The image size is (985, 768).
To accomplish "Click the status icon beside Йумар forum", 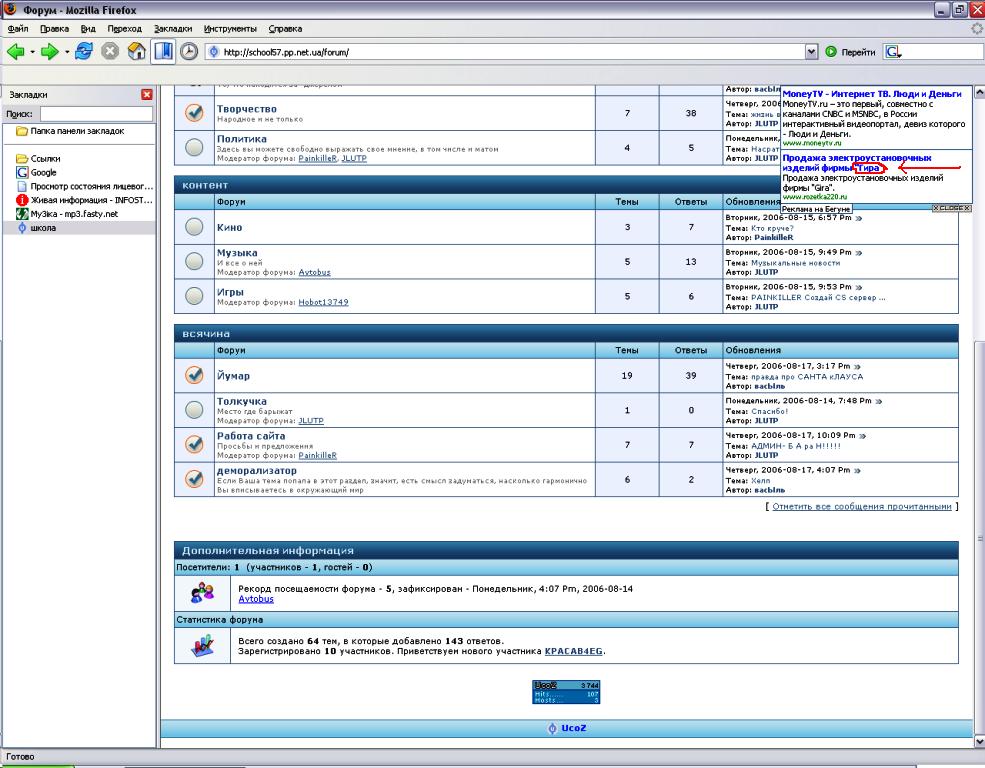I will (x=195, y=375).
